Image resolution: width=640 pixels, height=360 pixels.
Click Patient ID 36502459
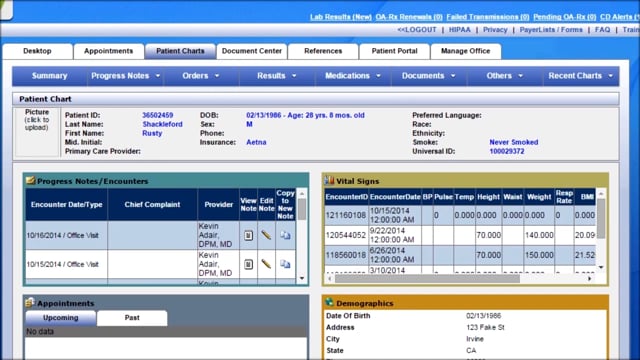click(158, 115)
